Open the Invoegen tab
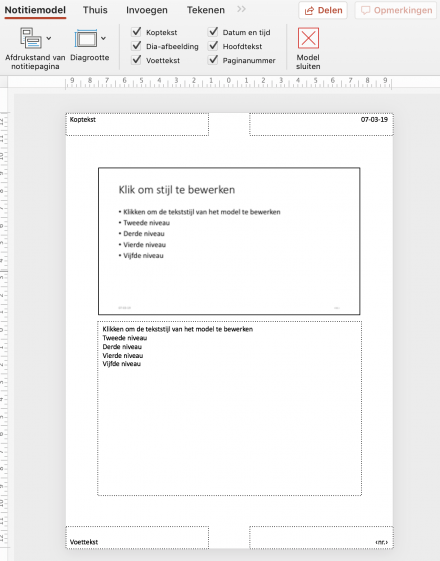Viewport: 440px width, 561px height. 147,10
